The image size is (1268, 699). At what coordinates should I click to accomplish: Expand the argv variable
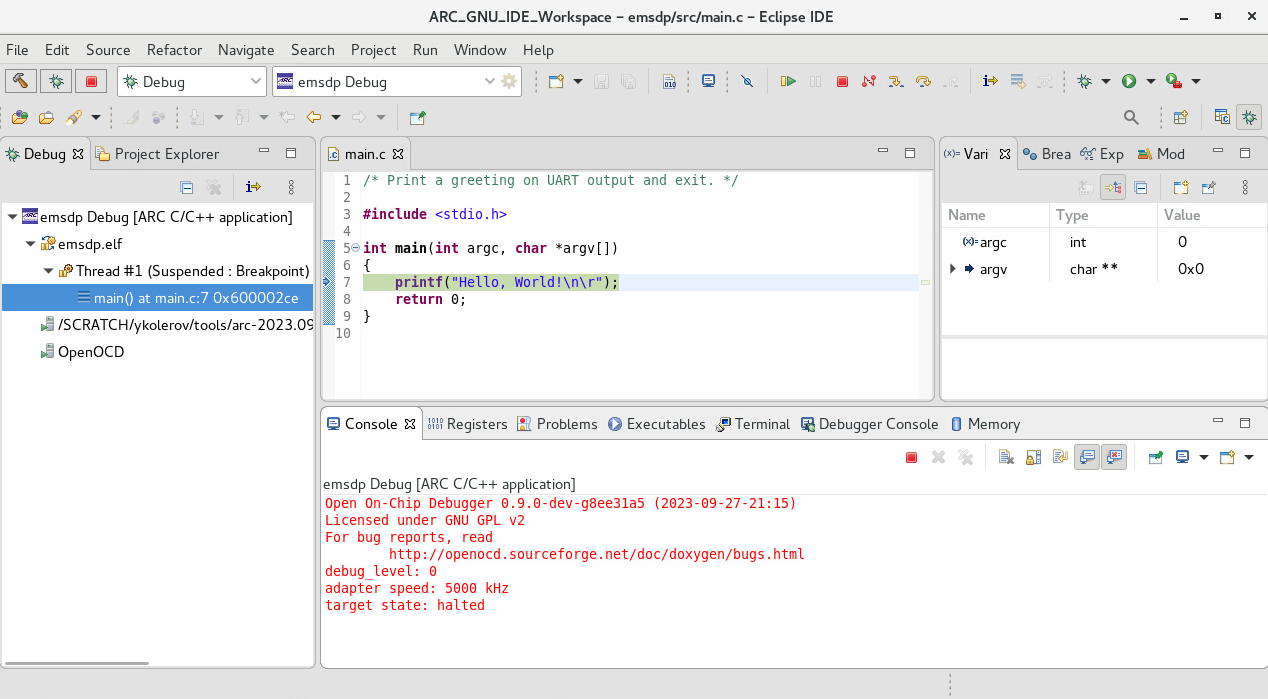click(x=951, y=268)
